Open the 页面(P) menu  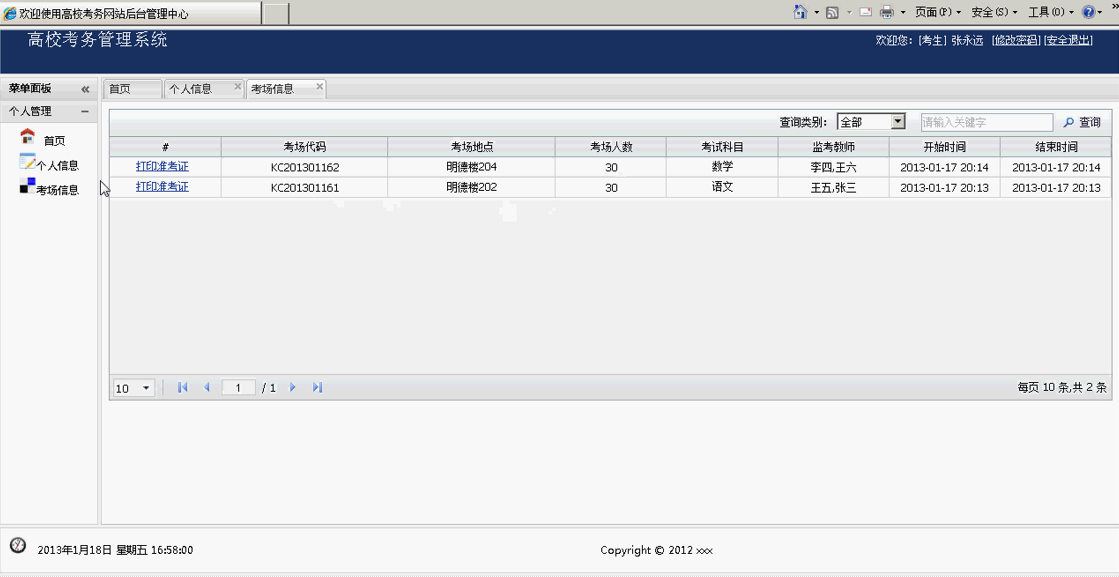pos(938,12)
